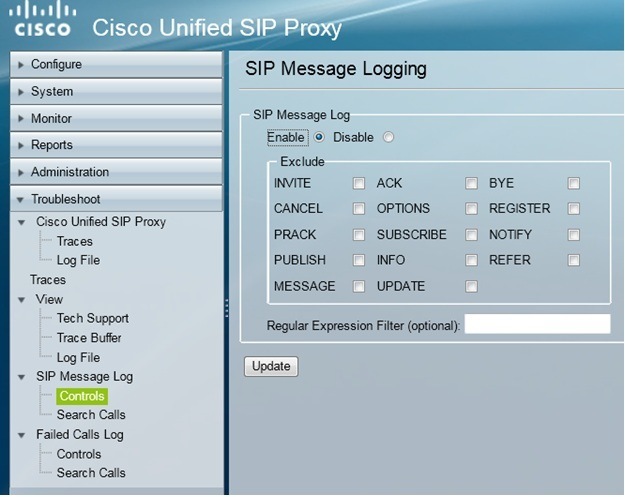Collapse the Troubleshoot menu section
This screenshot has width=625, height=497.
click(x=116, y=199)
